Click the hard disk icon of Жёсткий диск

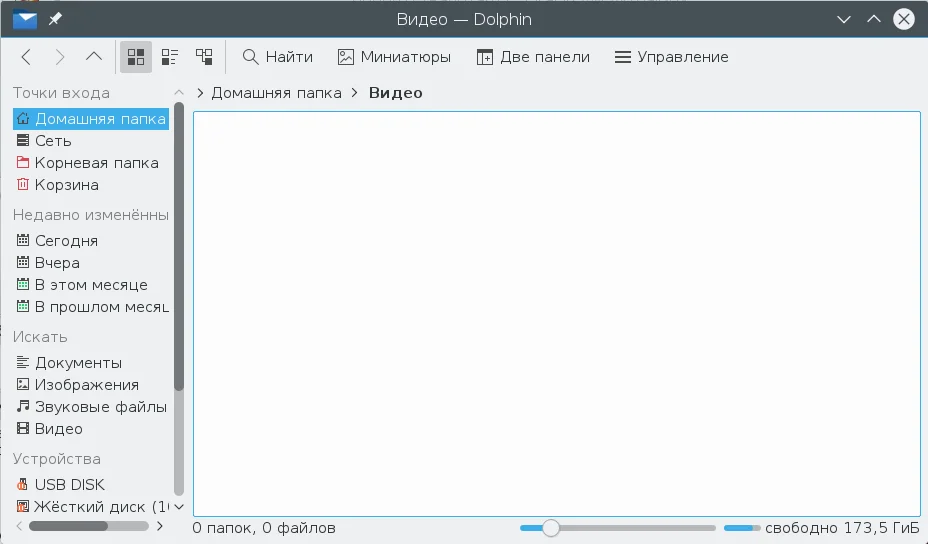coord(22,506)
